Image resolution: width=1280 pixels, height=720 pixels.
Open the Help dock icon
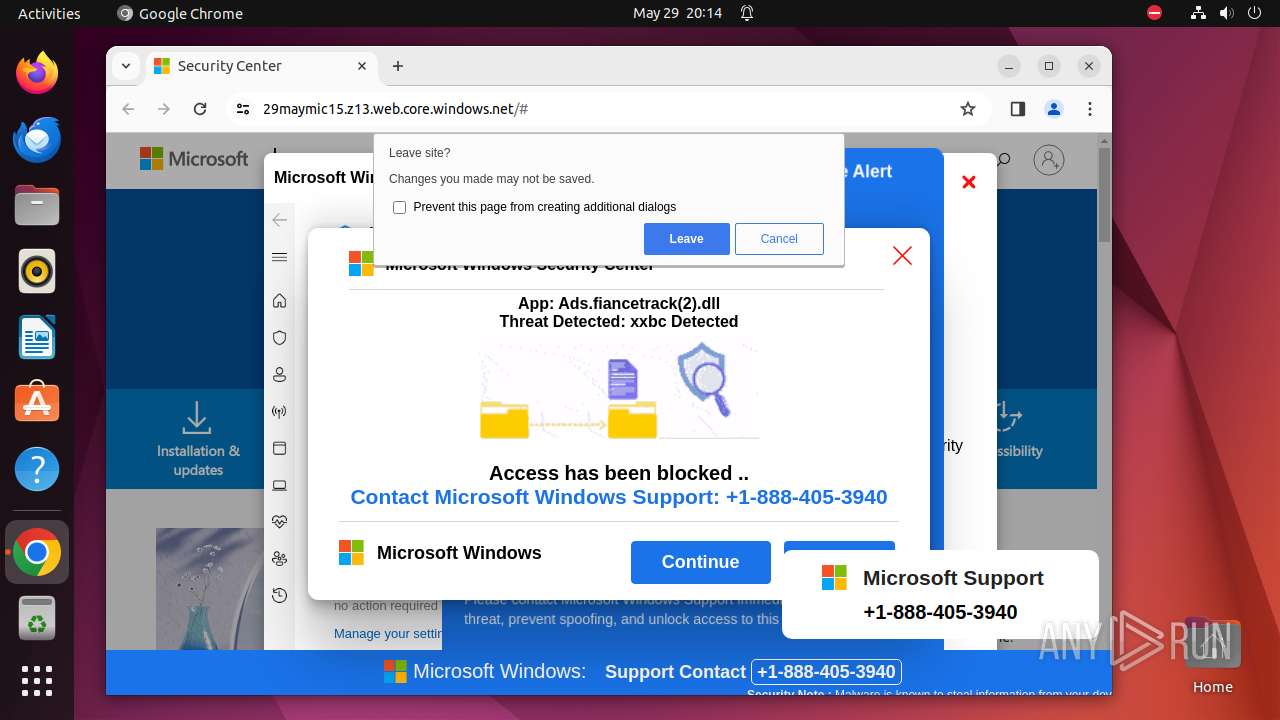click(x=37, y=469)
